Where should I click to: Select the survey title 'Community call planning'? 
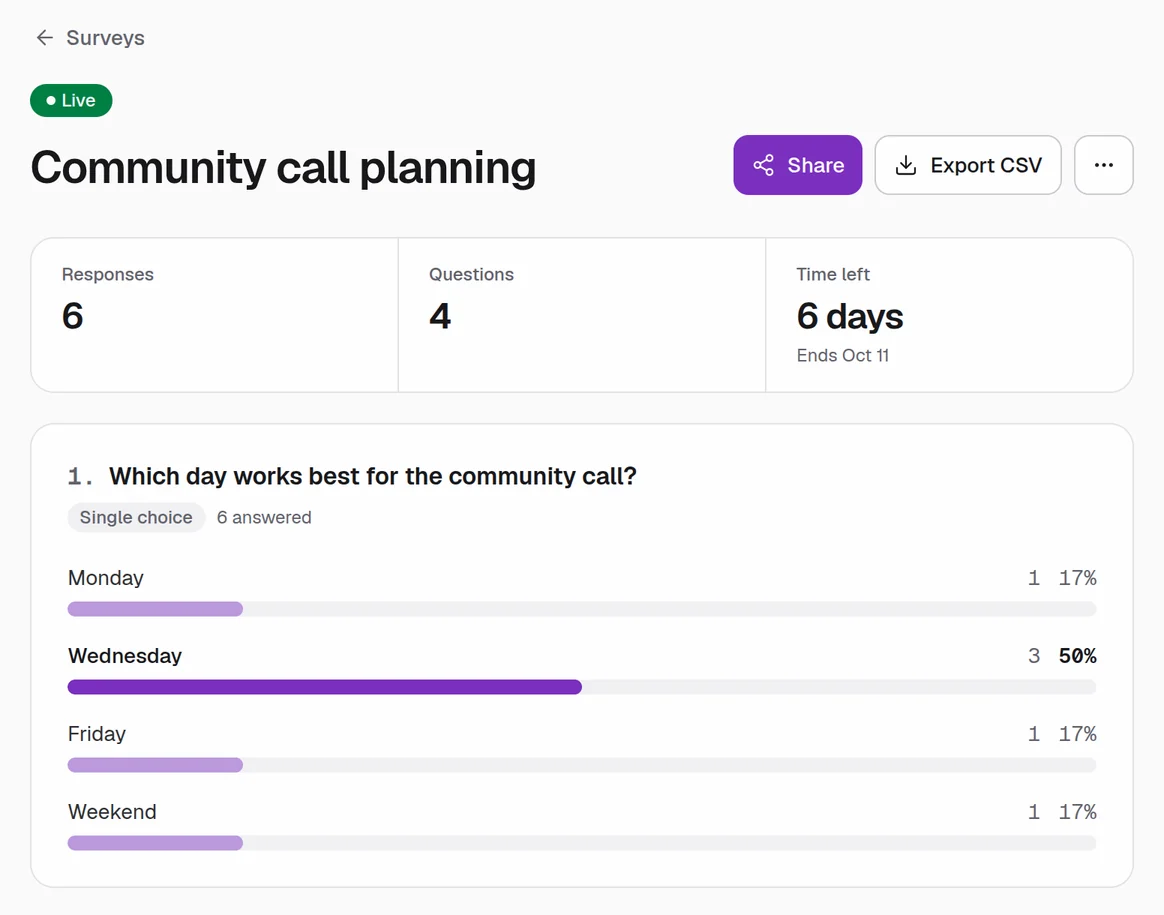pyautogui.click(x=283, y=168)
